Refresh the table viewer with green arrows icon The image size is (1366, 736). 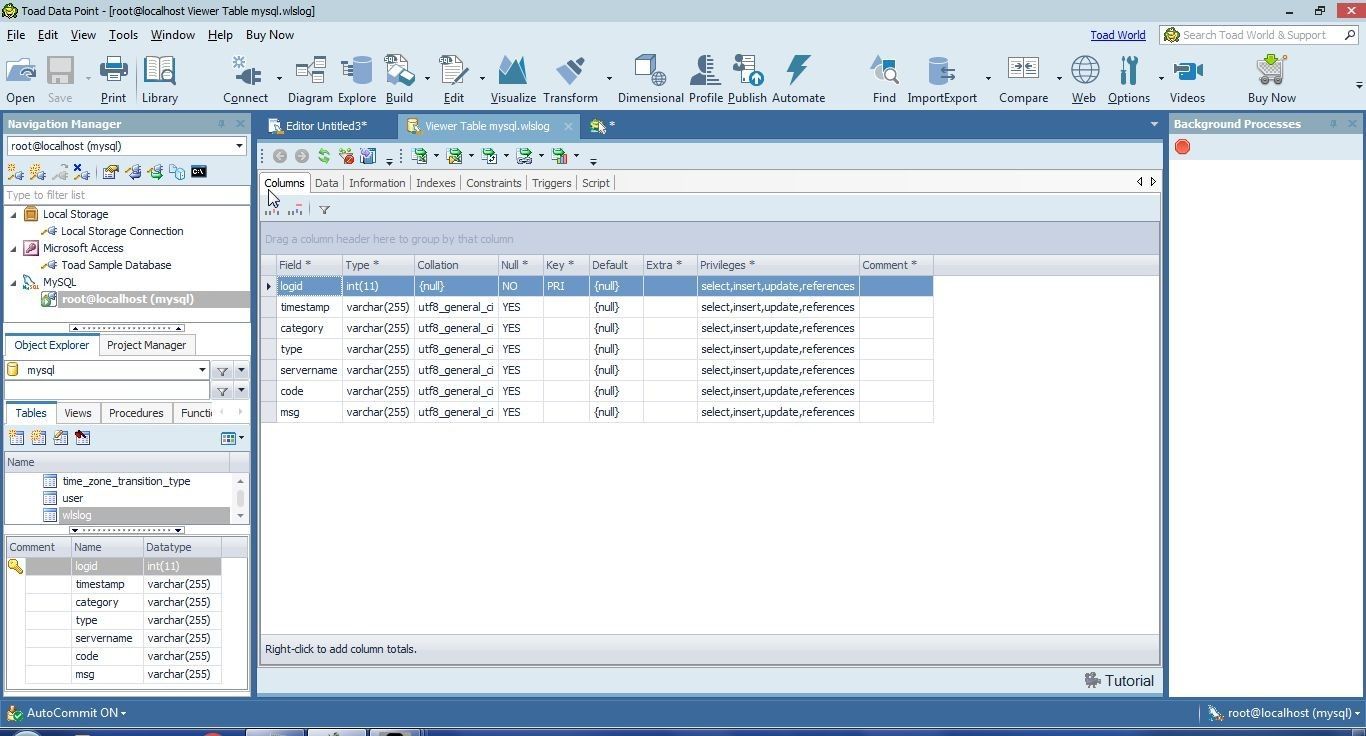(x=323, y=156)
